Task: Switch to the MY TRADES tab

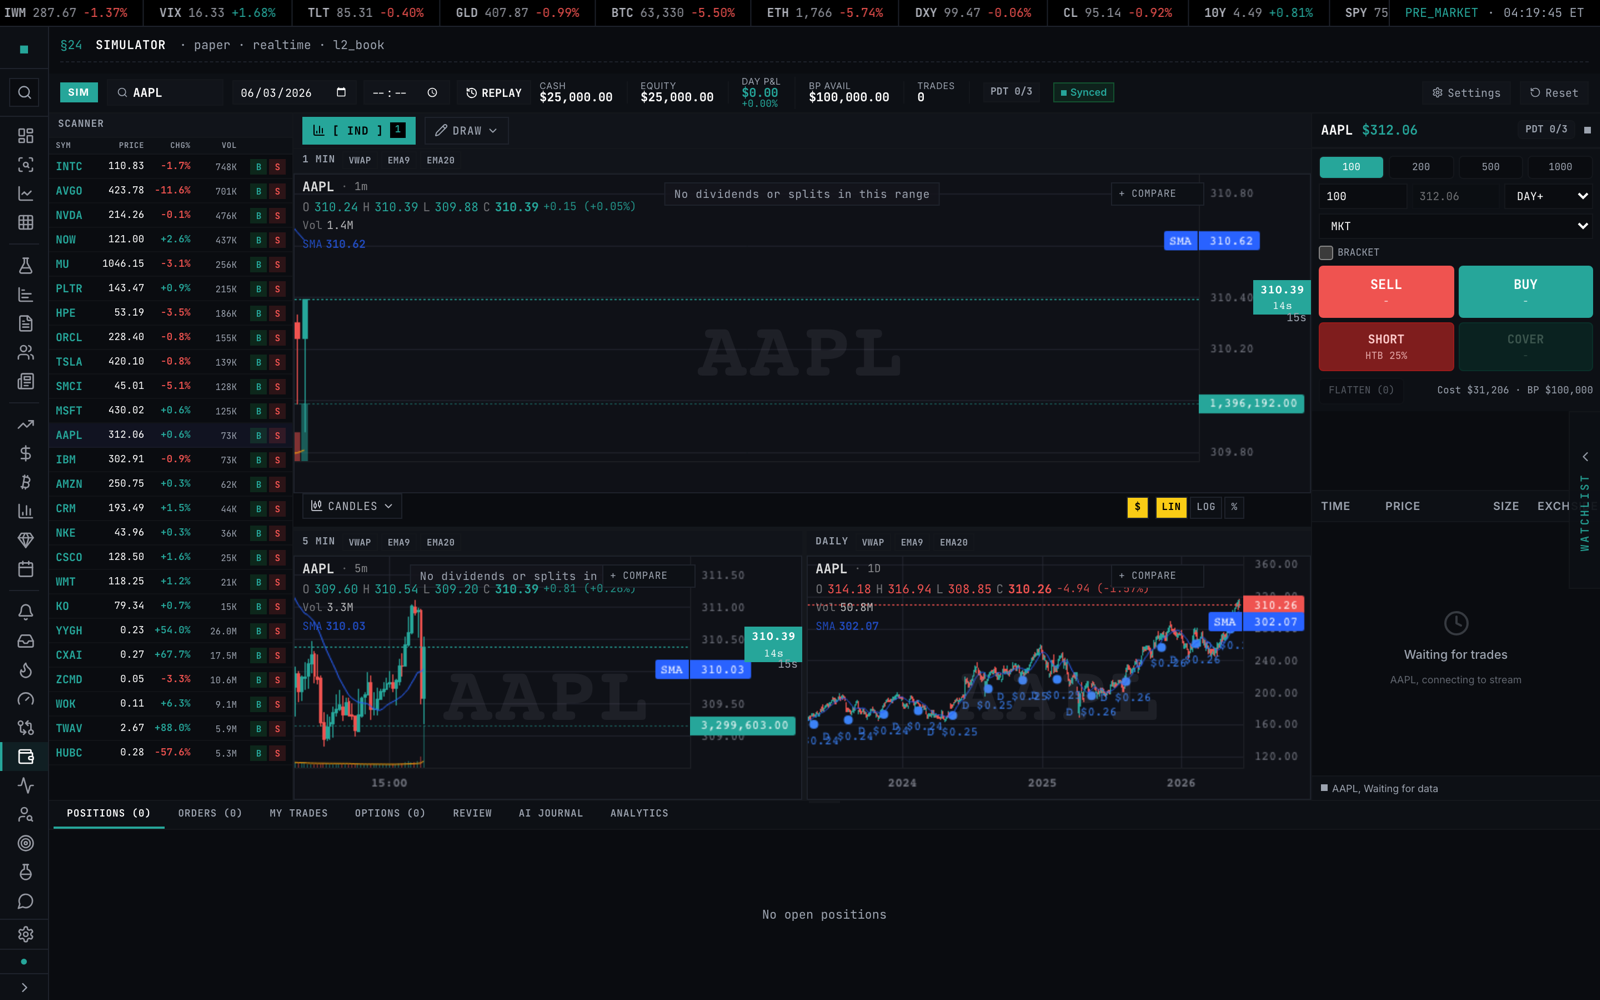Action: 299,813
